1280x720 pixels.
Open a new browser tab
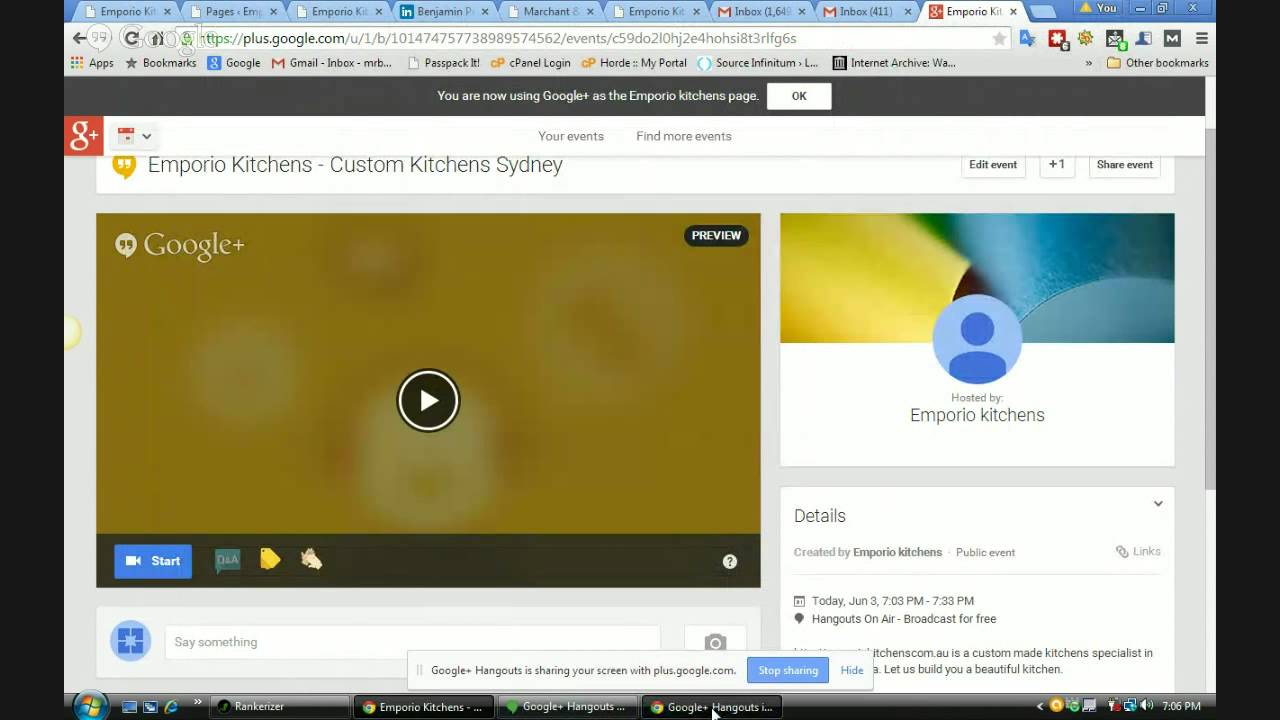1042,12
